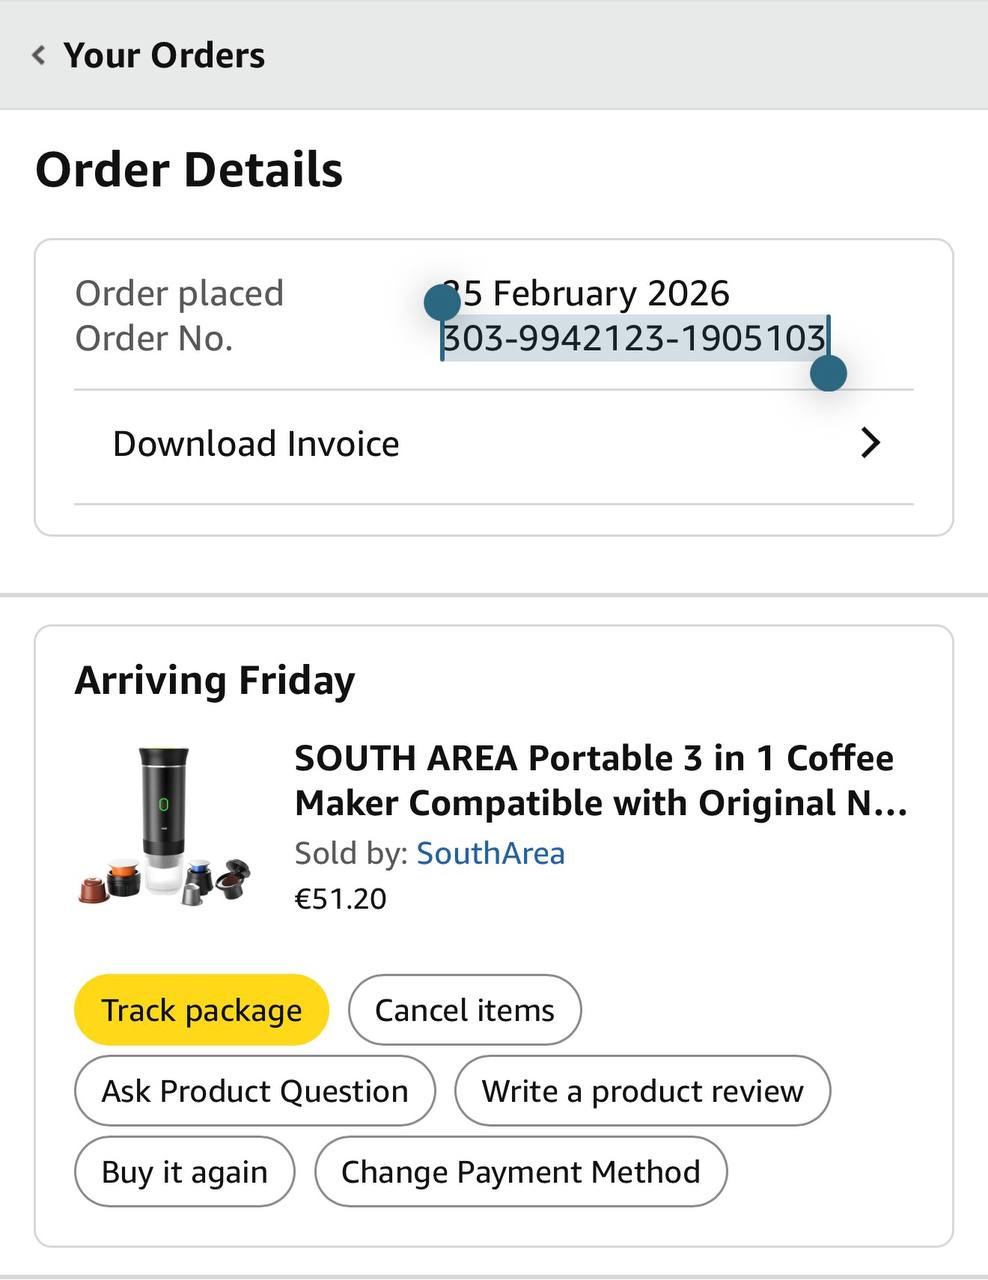
Task: Tap the Order Details page heading
Action: 189,170
